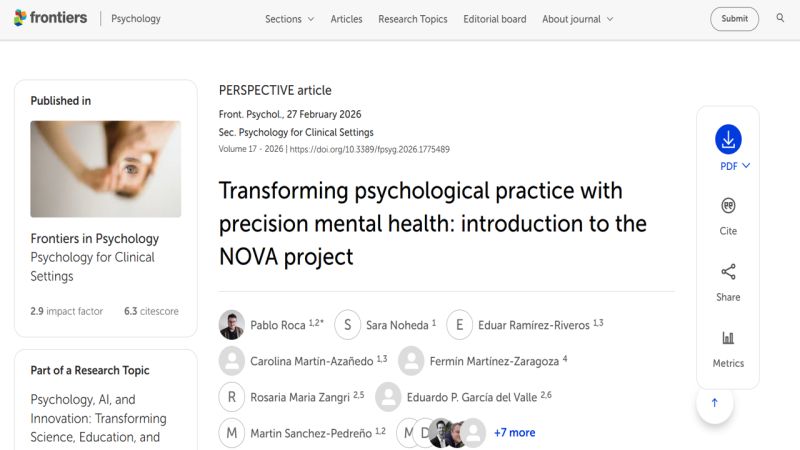Screen dimensions: 800x450
Task: Show the +7 more authors link
Action: tap(514, 433)
